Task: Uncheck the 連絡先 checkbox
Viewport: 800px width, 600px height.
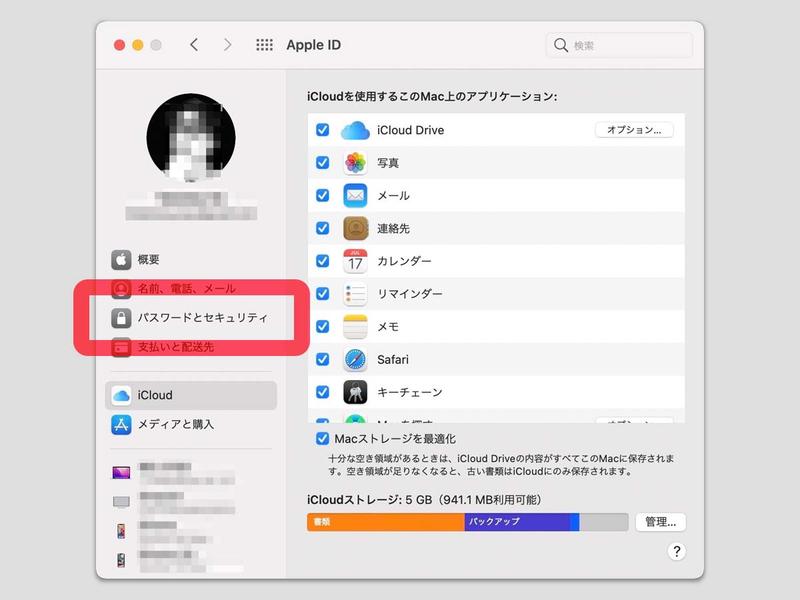Action: [x=322, y=228]
